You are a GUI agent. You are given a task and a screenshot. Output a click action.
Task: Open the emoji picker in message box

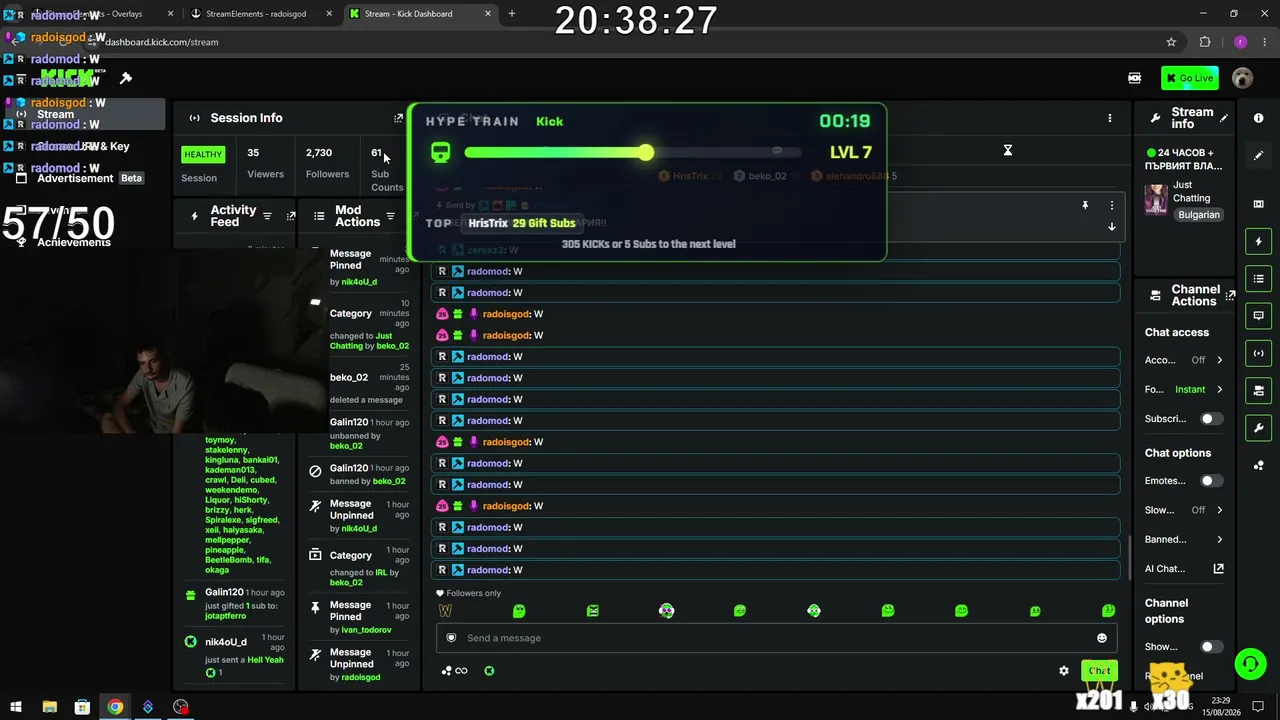tap(1102, 638)
